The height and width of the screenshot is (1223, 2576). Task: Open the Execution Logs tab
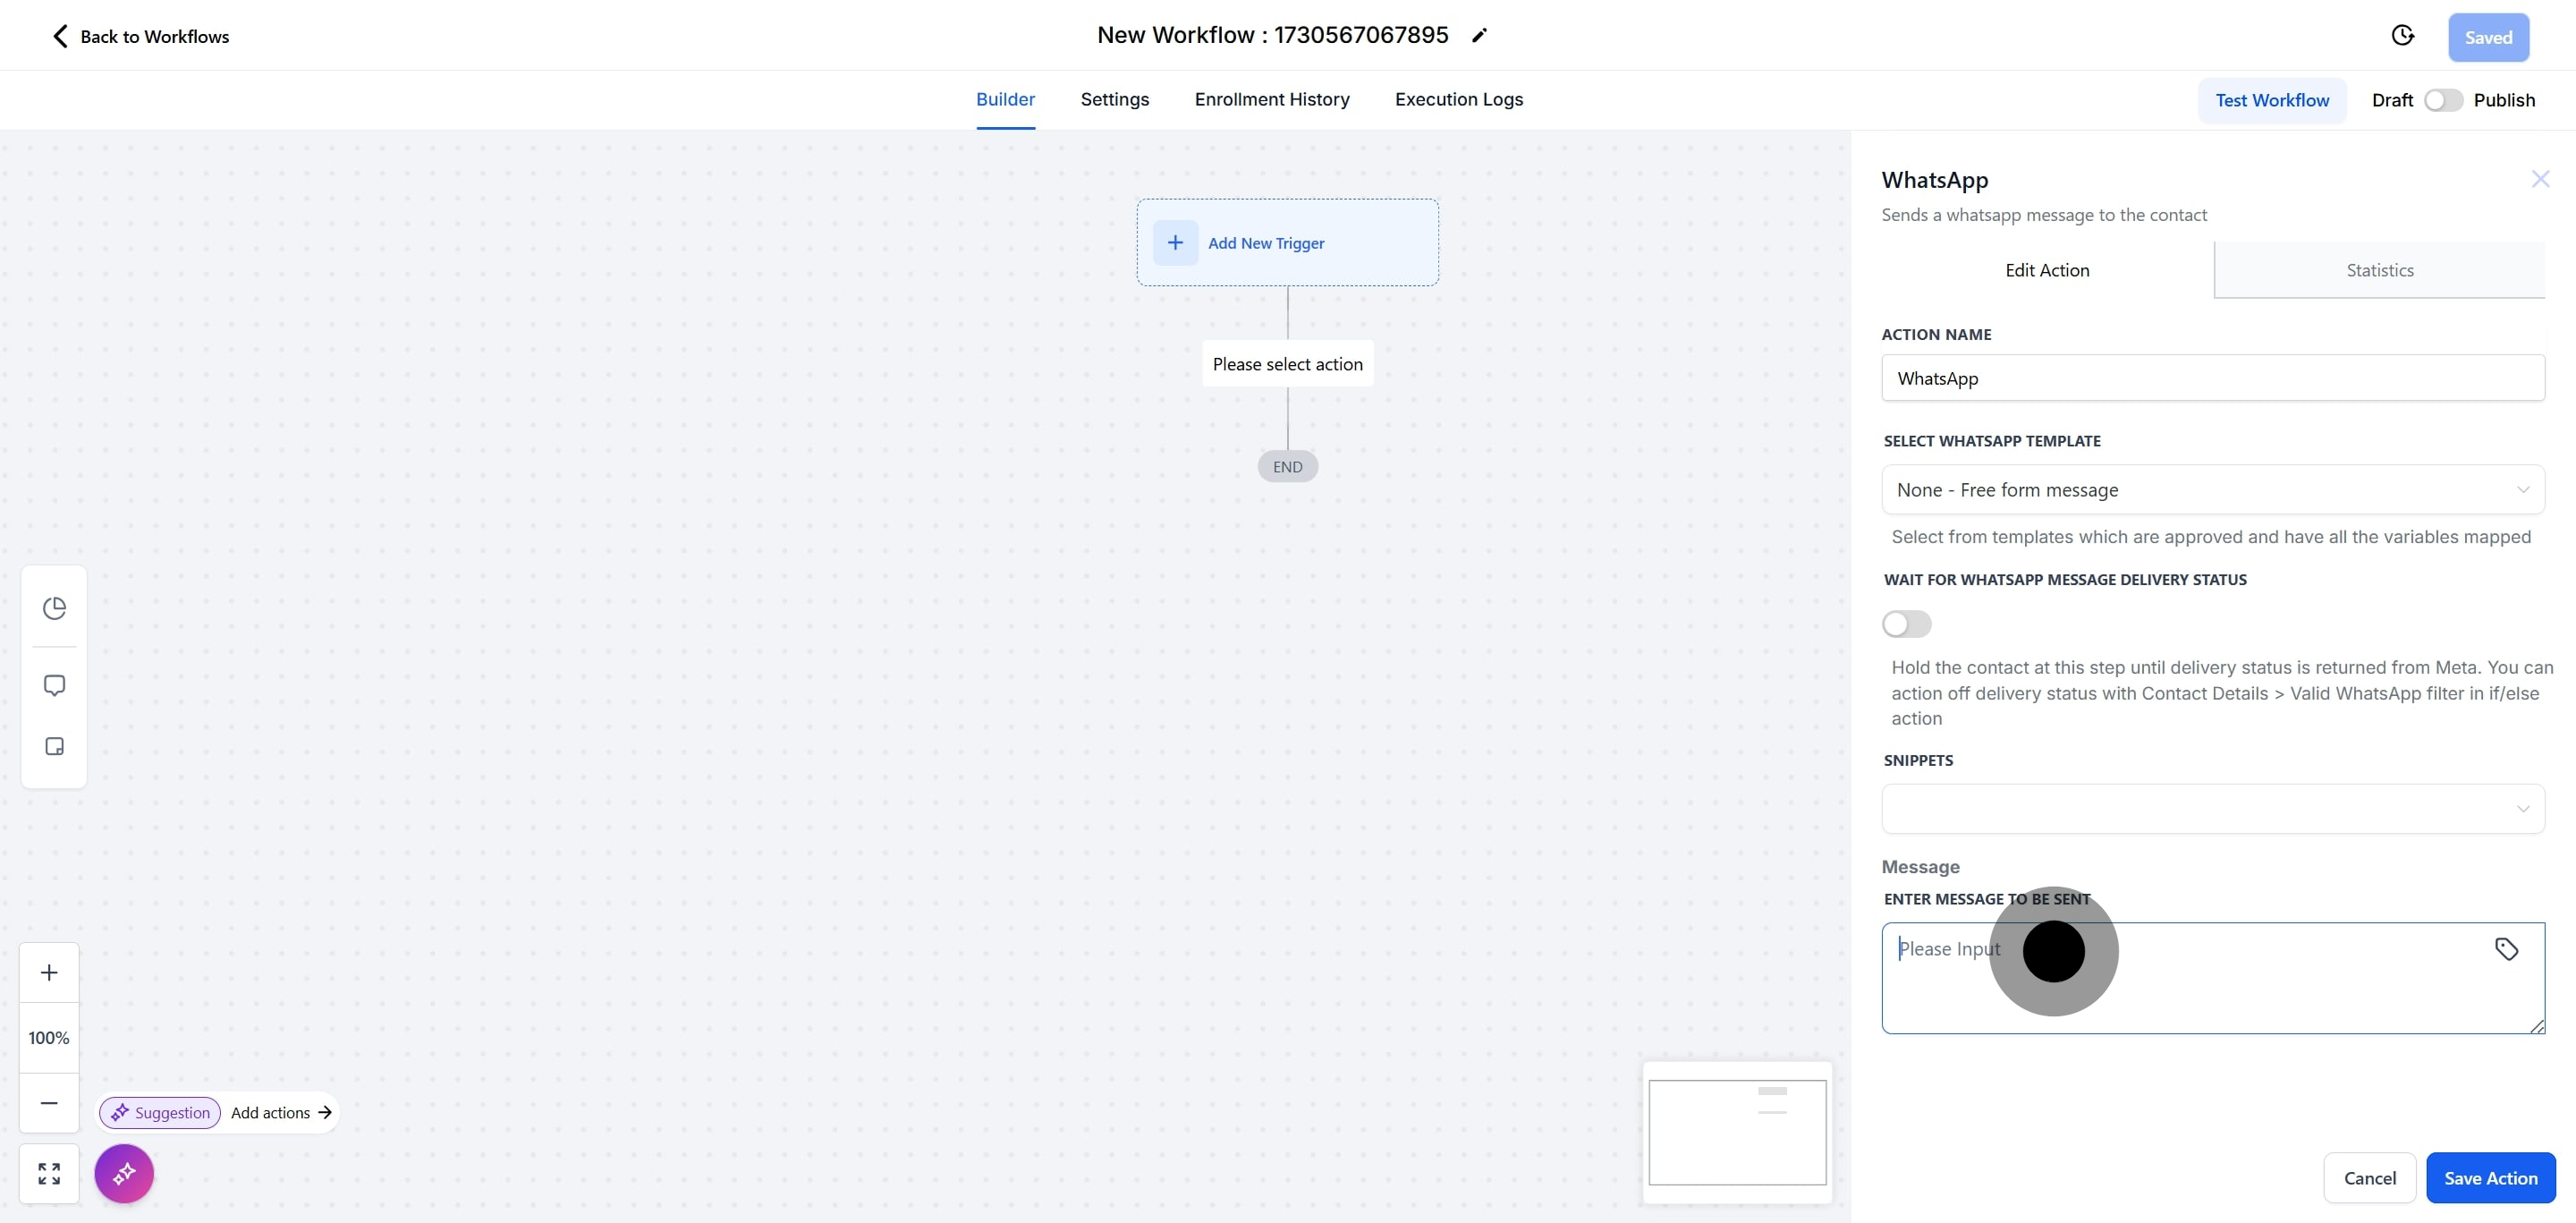pyautogui.click(x=1458, y=99)
